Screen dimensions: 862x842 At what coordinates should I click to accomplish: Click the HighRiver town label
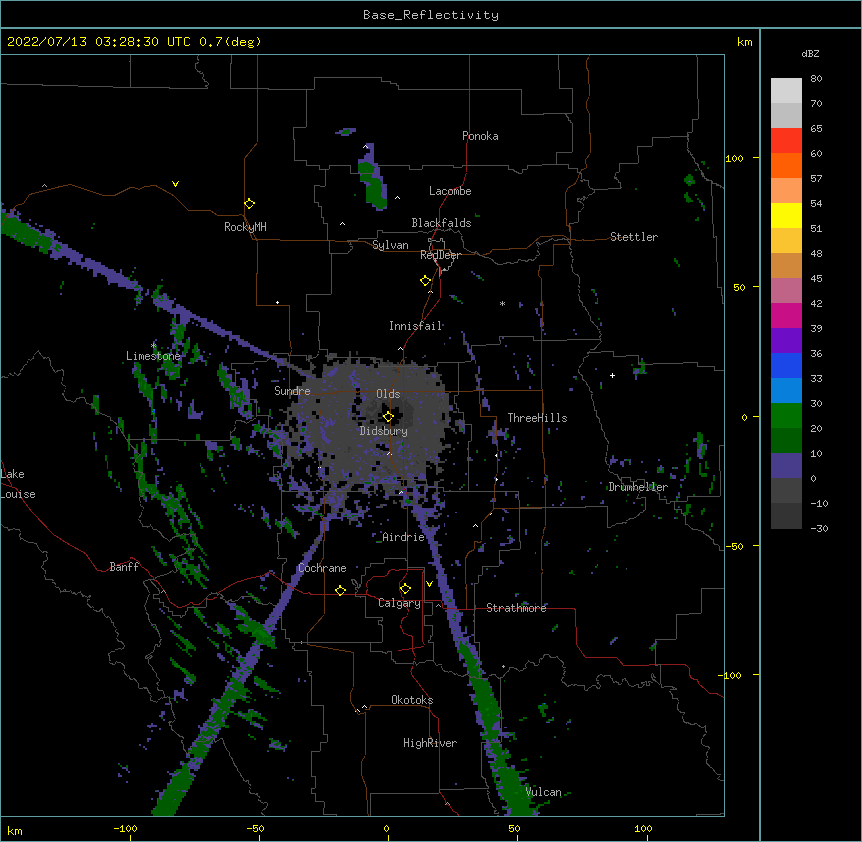coord(430,743)
